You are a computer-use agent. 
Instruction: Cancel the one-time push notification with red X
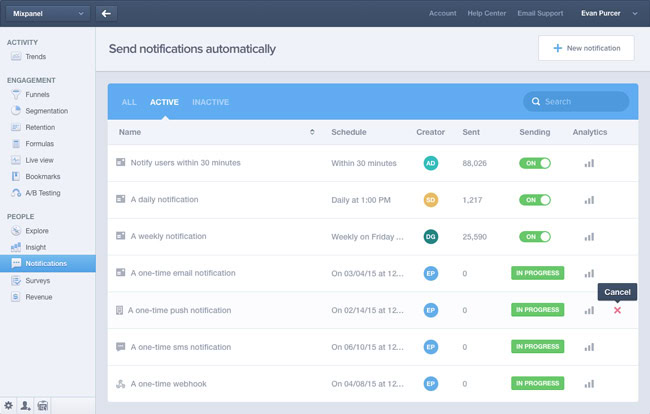click(x=617, y=310)
